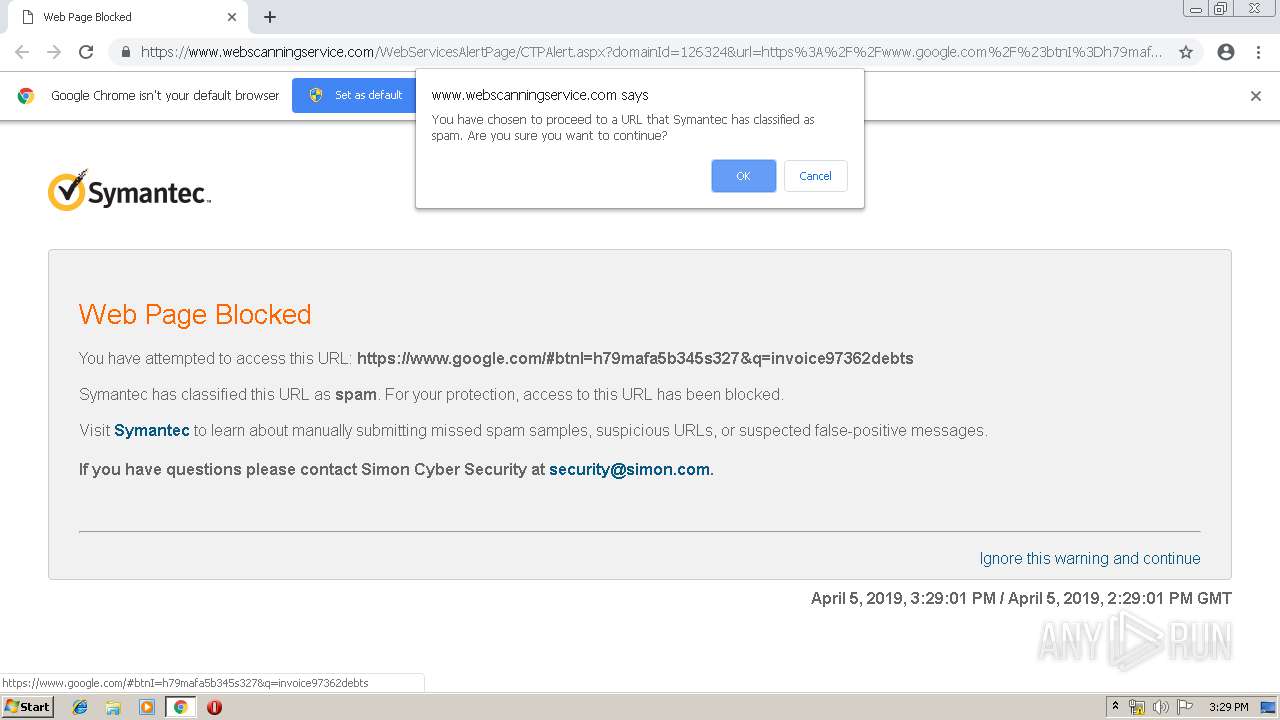Click the Symantec logo
The width and height of the screenshot is (1280, 720).
click(x=129, y=190)
